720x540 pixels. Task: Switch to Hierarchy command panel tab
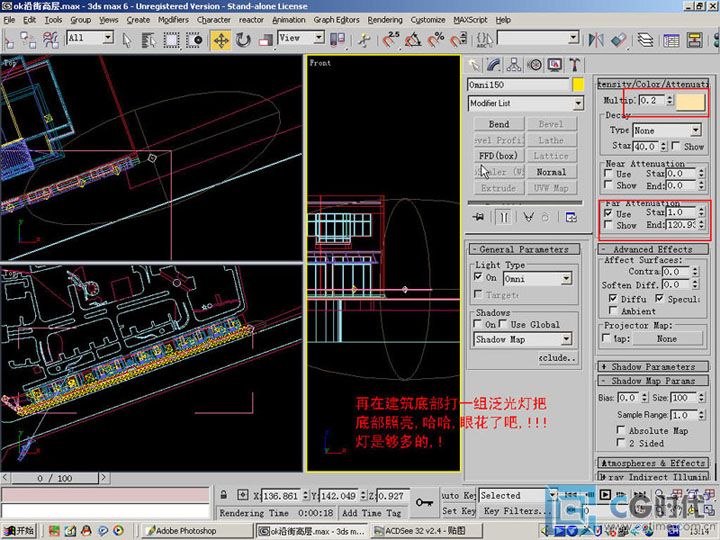click(x=514, y=65)
